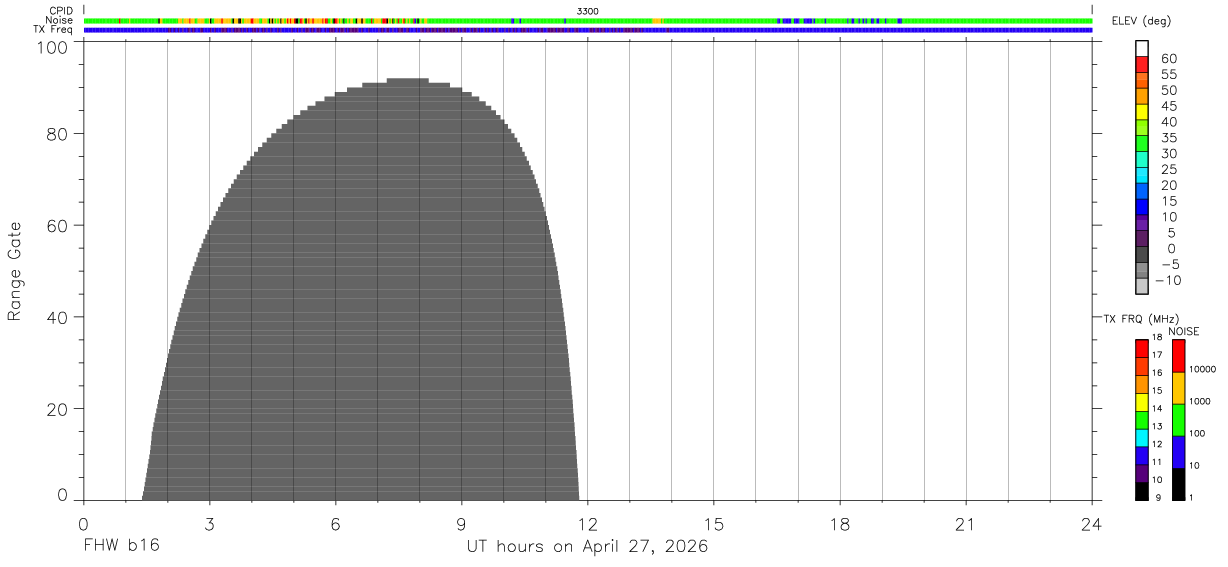The width and height of the screenshot is (1228, 567).
Task: Click the 3 tick label on UT hours axis
Action: point(209,524)
